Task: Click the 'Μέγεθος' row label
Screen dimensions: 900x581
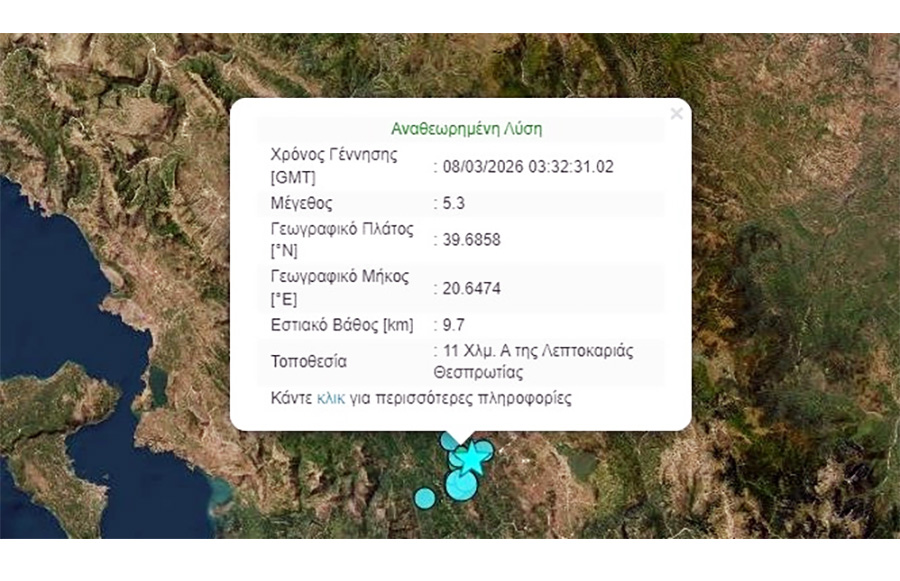Action: 301,204
